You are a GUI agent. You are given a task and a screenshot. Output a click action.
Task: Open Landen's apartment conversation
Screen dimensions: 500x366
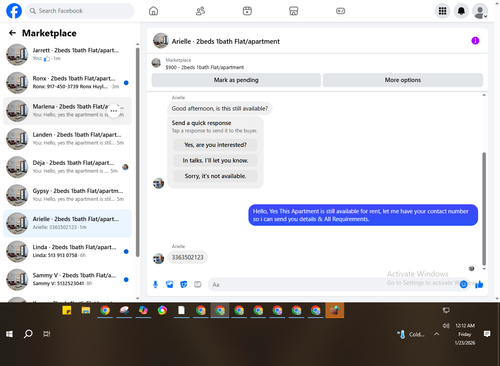(67, 139)
